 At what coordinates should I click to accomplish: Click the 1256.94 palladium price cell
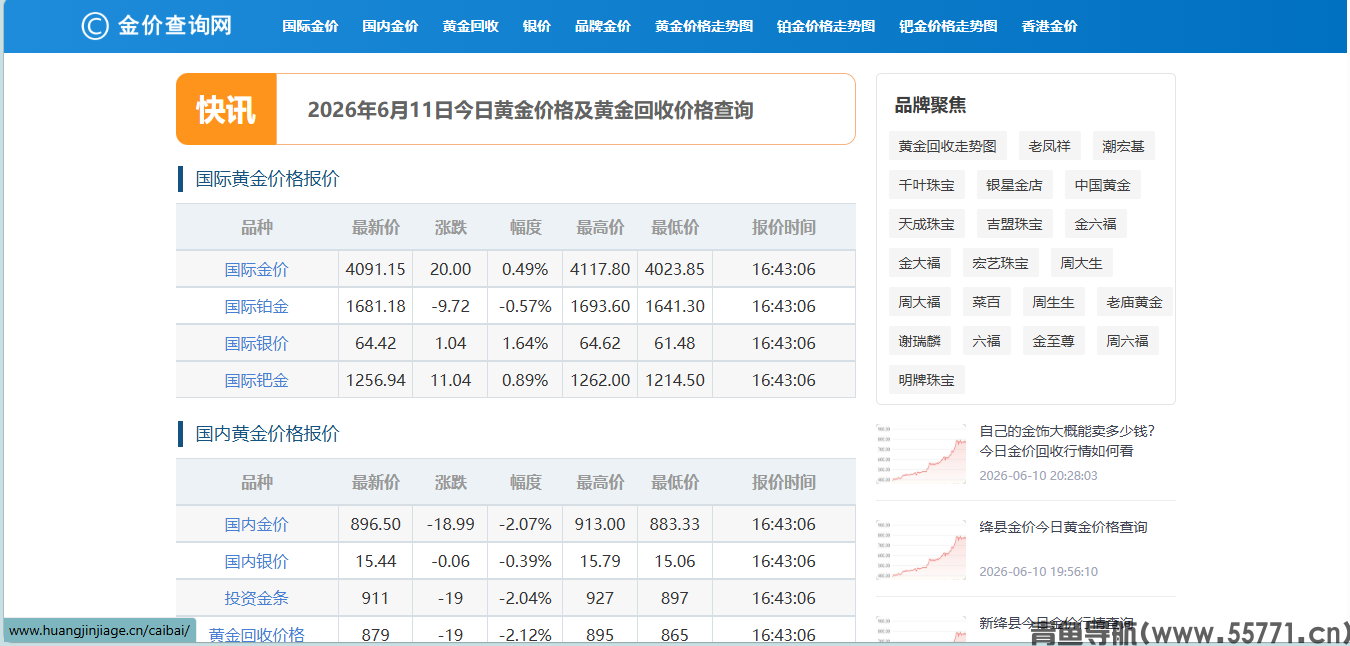click(x=376, y=380)
